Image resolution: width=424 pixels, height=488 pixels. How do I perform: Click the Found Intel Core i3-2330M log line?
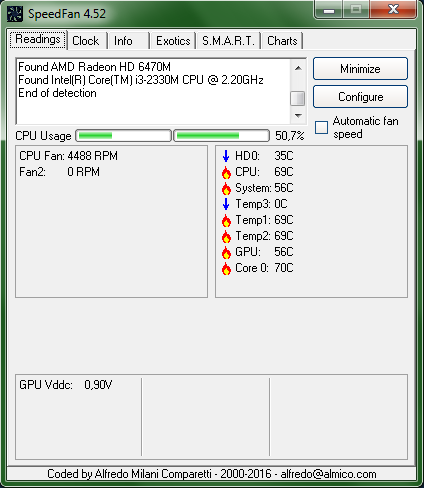141,80
